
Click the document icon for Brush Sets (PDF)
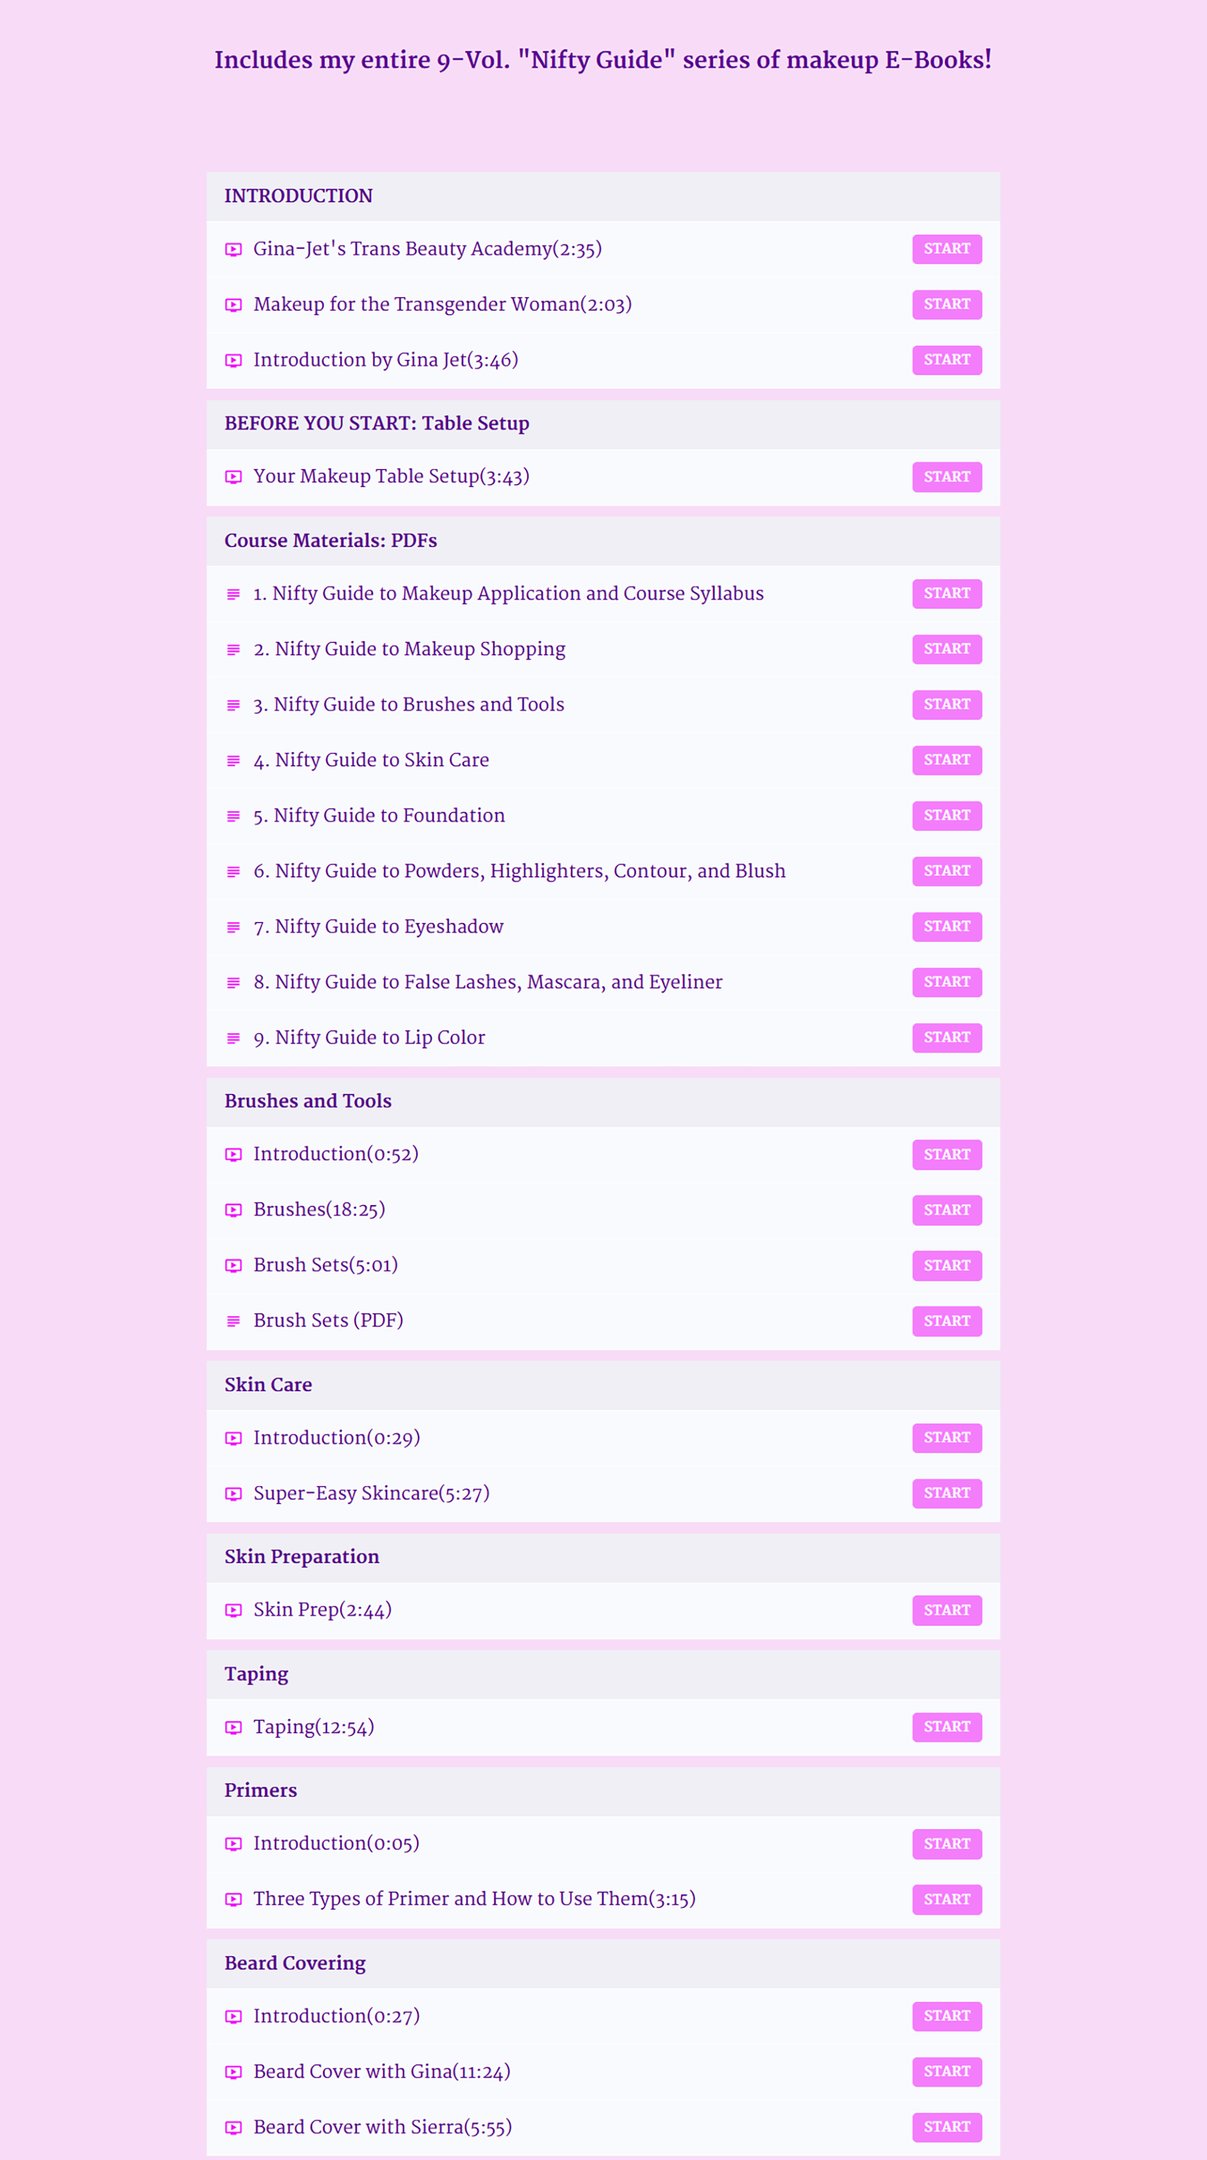233,1321
